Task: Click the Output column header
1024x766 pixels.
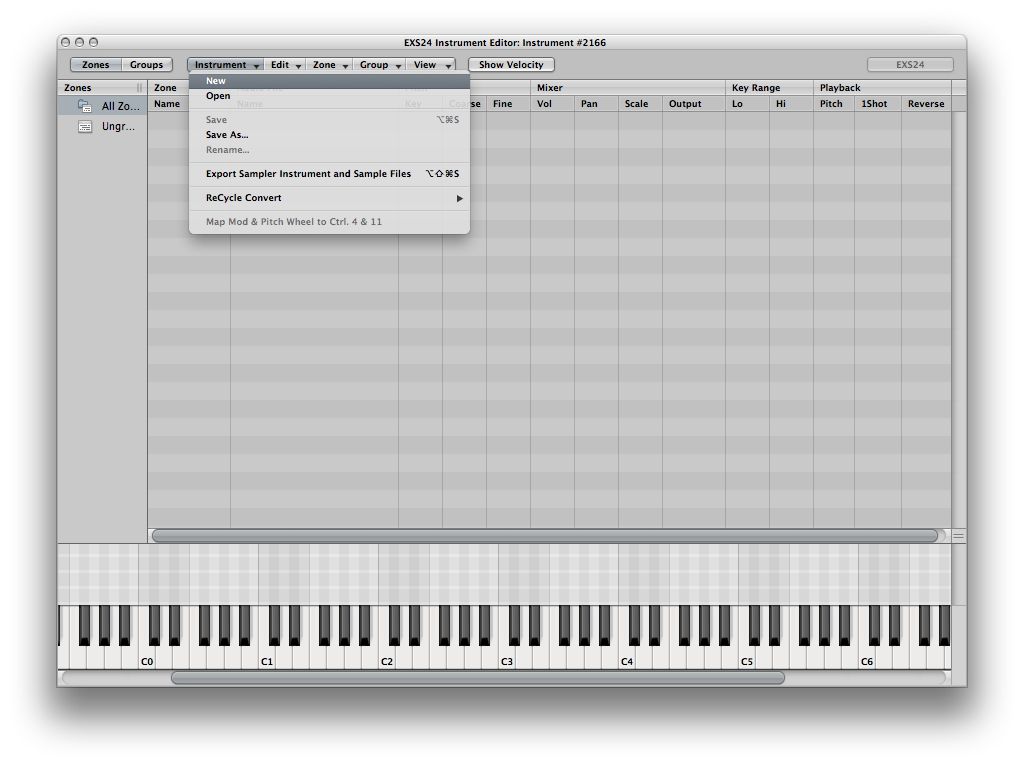Action: pyautogui.click(x=694, y=104)
